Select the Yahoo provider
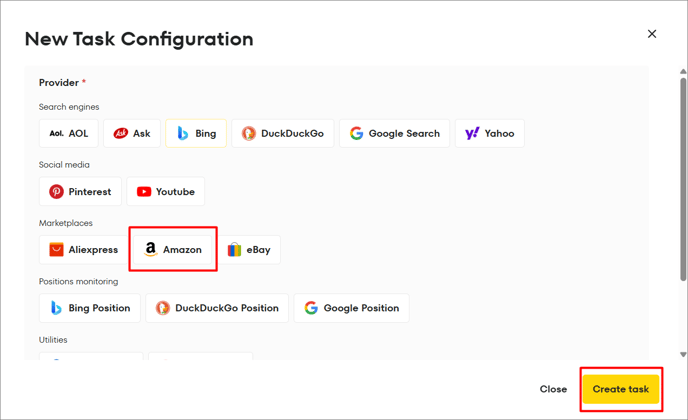 coord(490,133)
